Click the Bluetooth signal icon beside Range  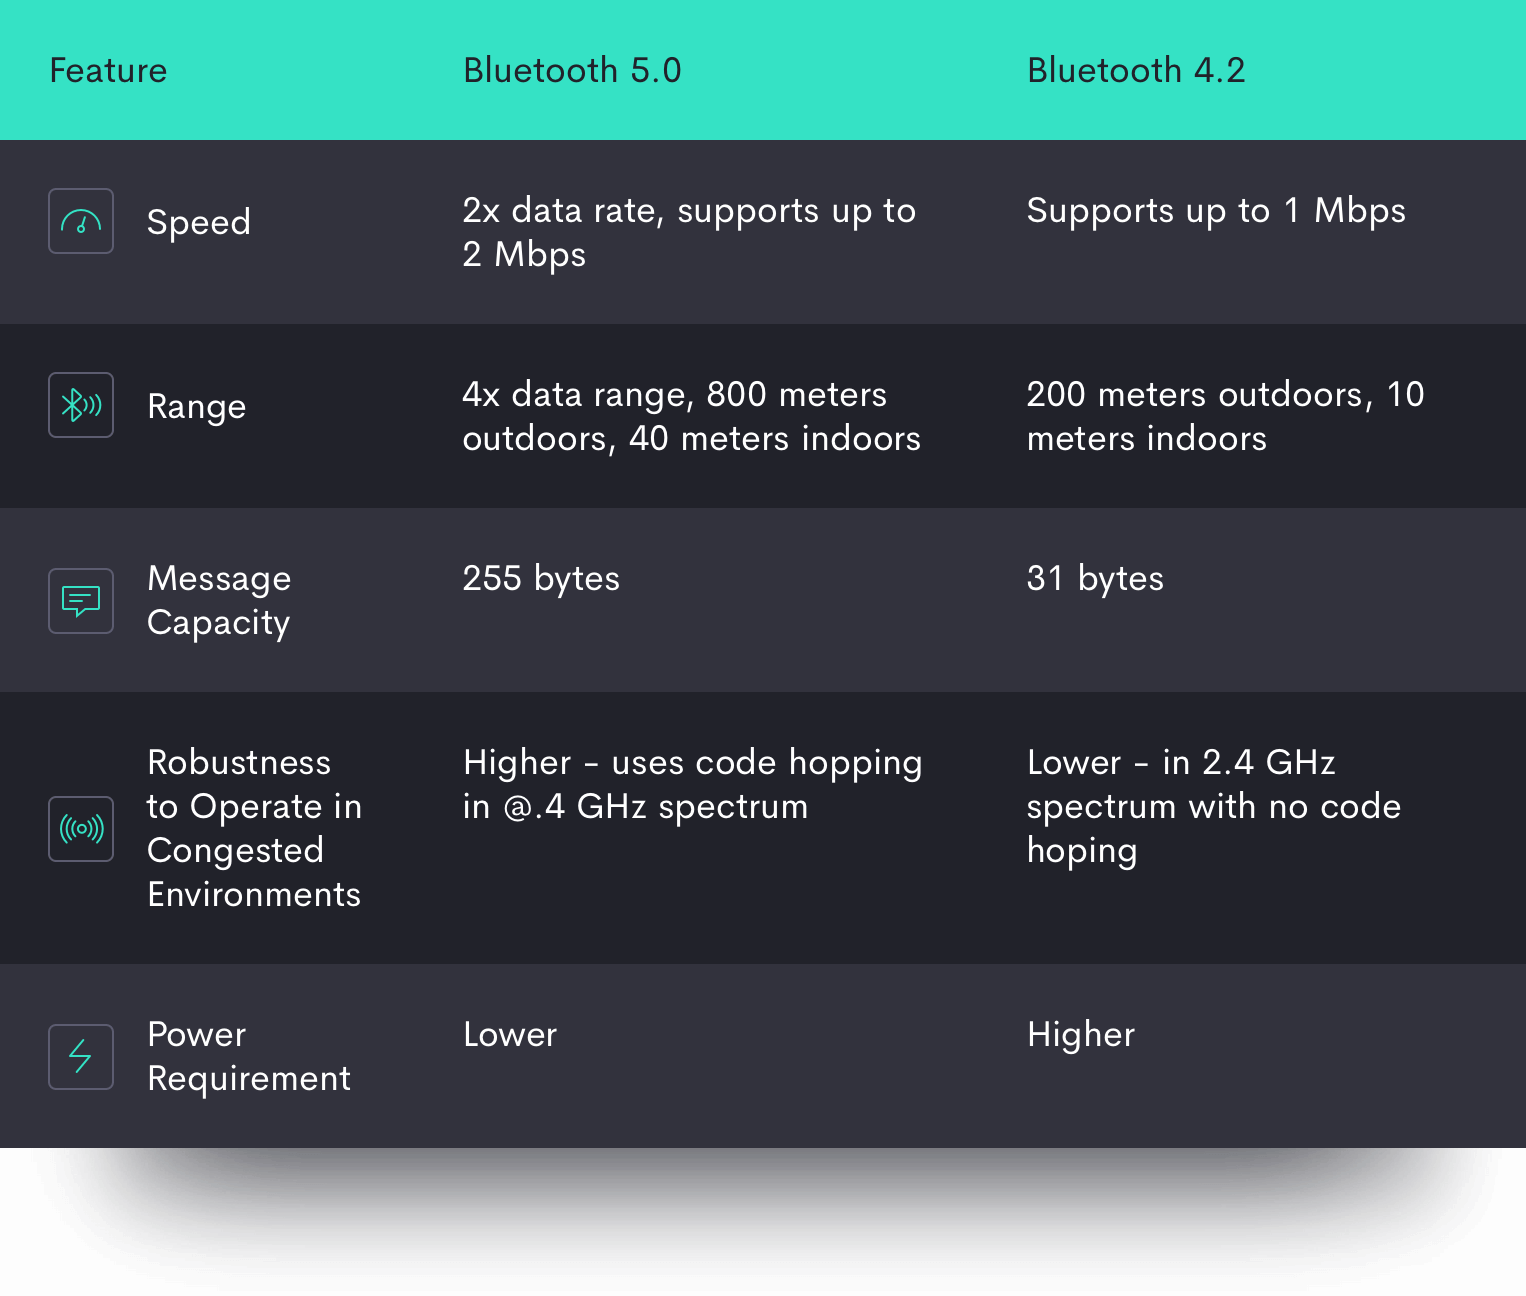pos(81,405)
